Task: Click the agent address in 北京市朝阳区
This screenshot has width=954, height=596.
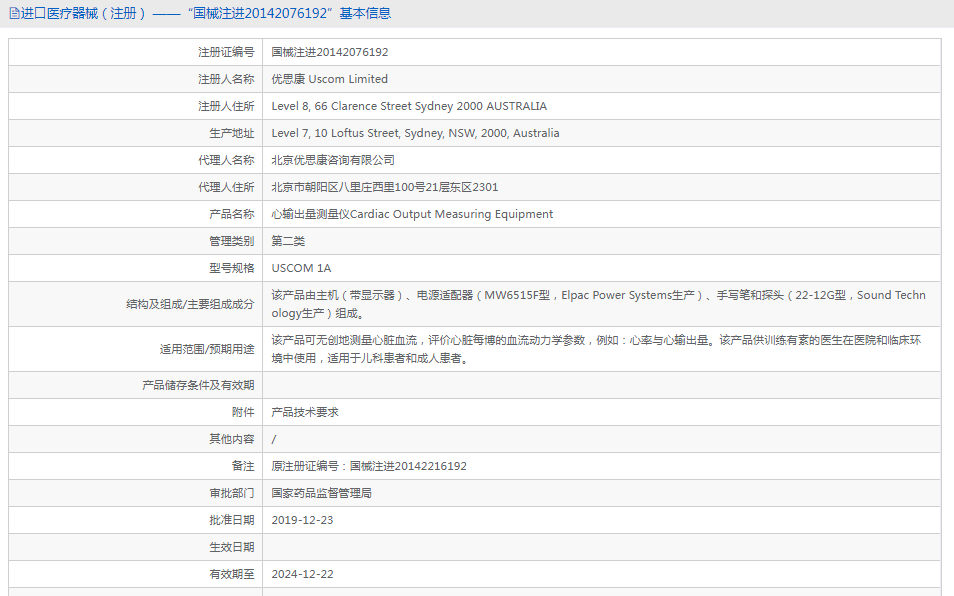Action: point(385,187)
